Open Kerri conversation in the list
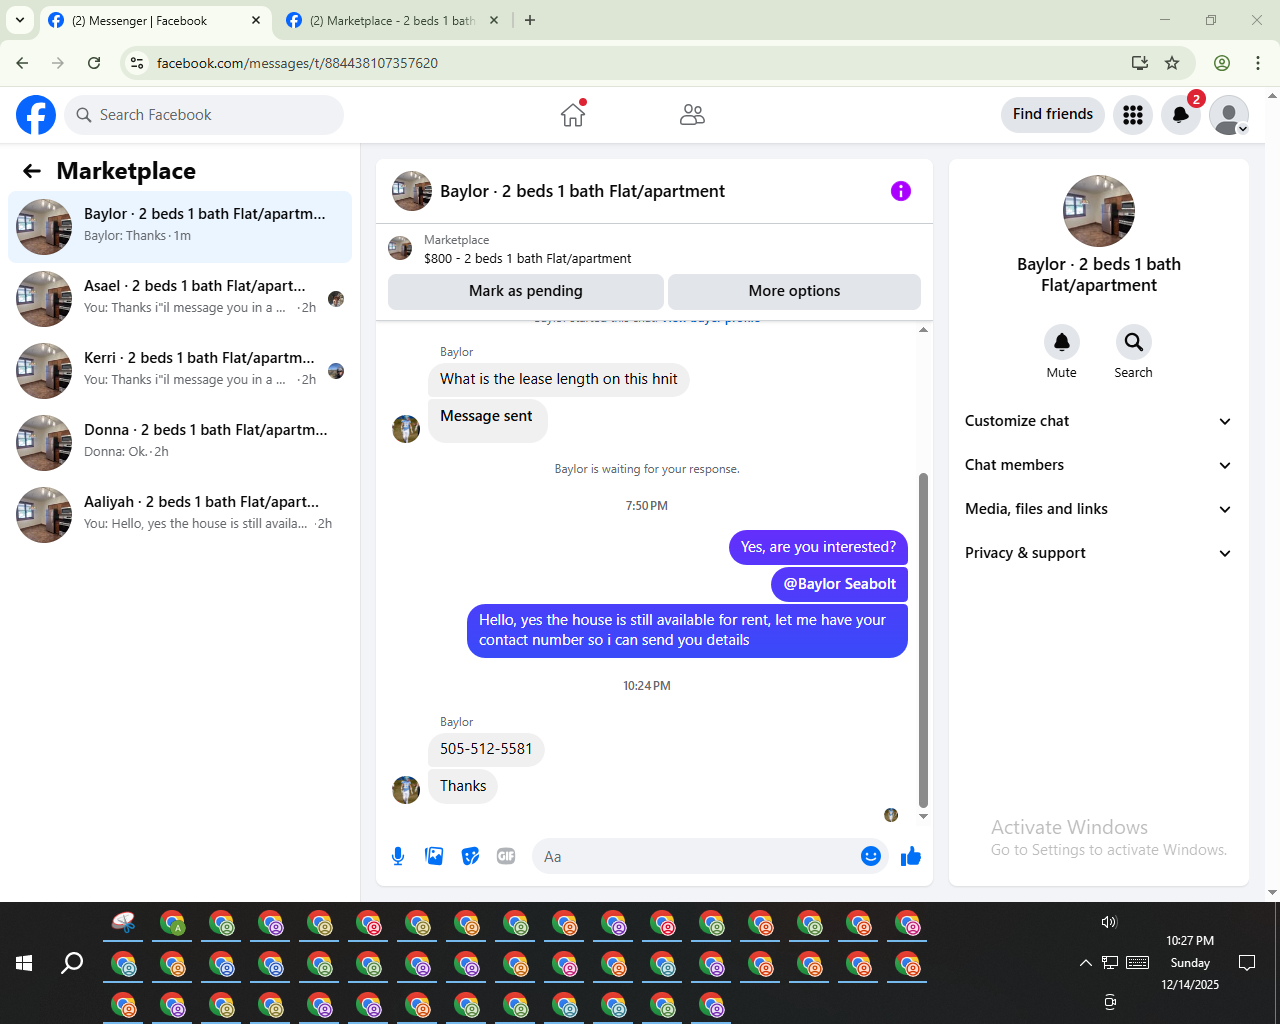This screenshot has width=1280, height=1024. tap(180, 371)
